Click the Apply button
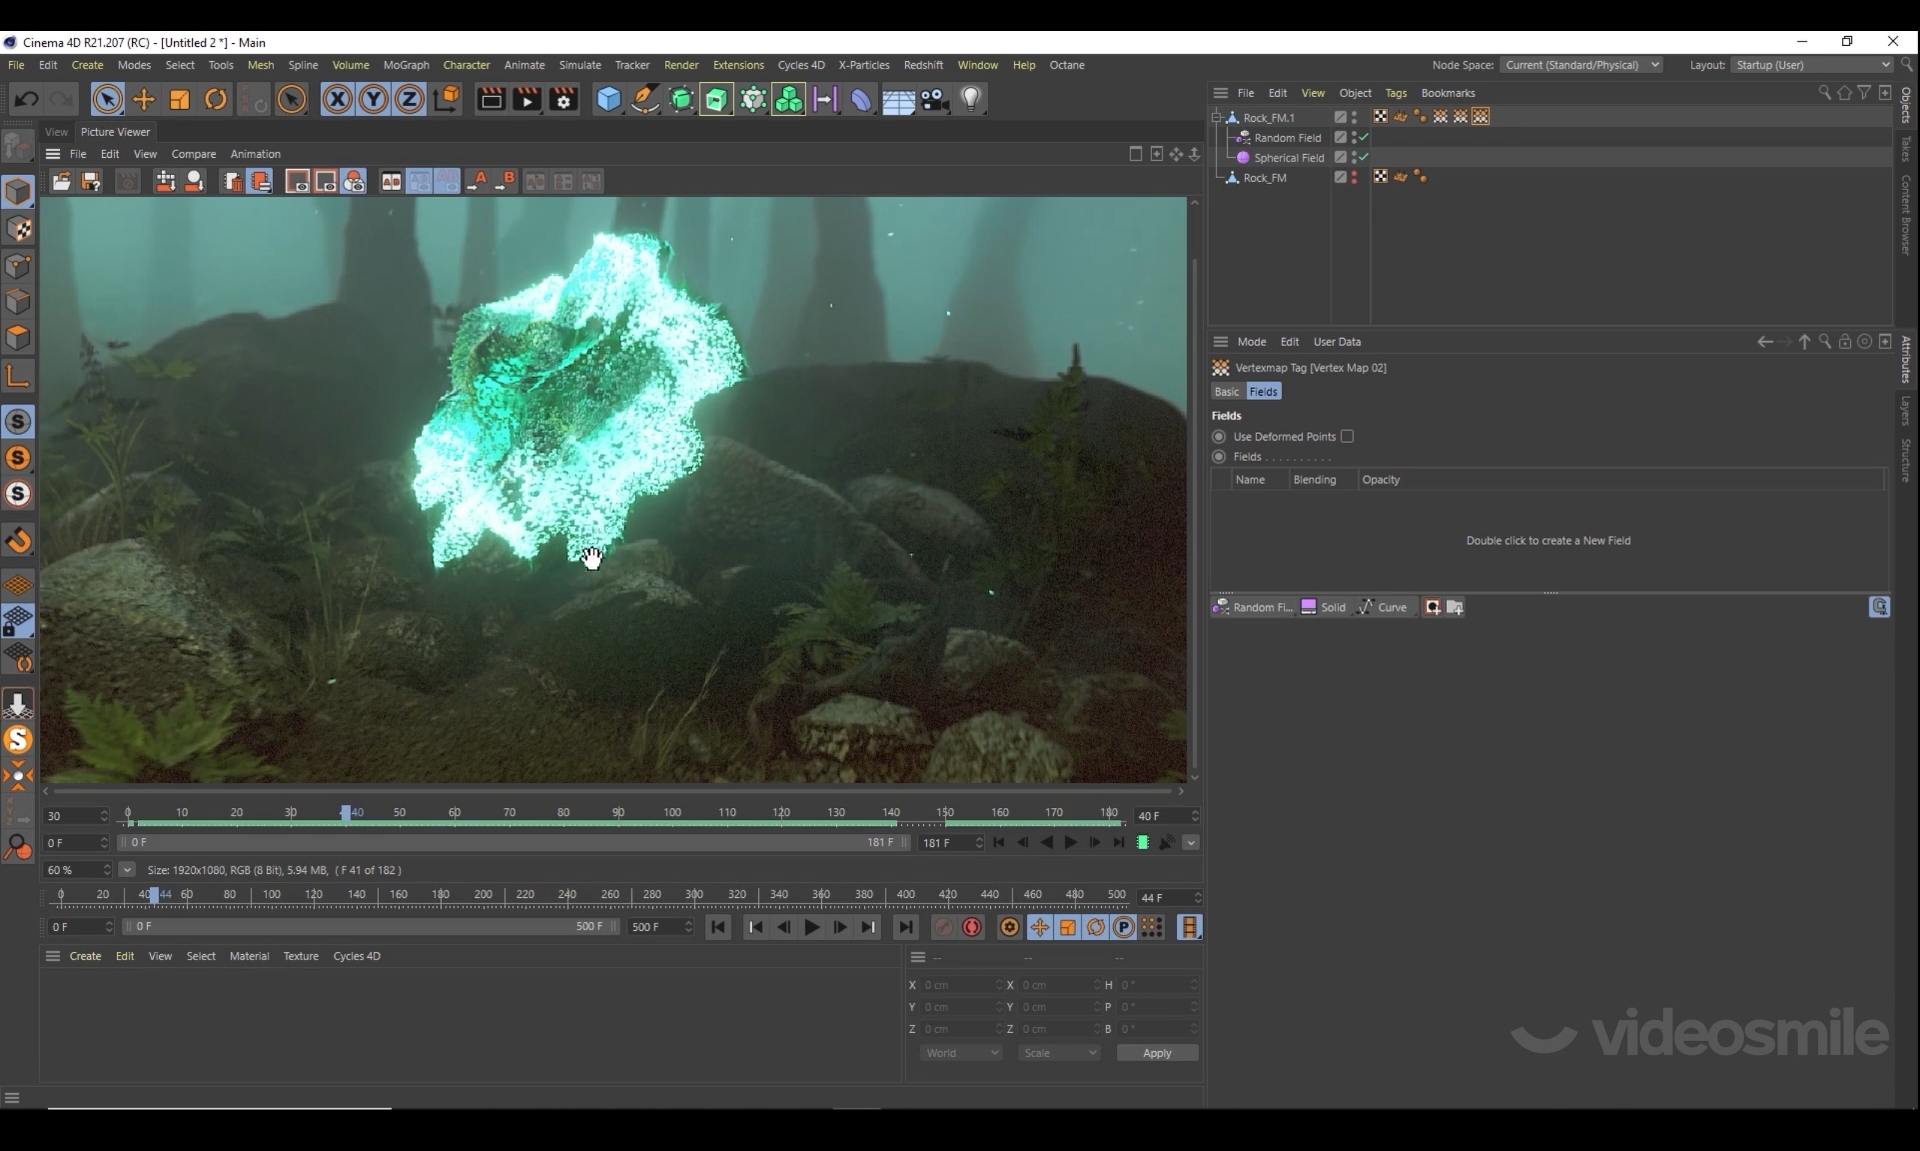The width and height of the screenshot is (1920, 1151). click(x=1156, y=1053)
